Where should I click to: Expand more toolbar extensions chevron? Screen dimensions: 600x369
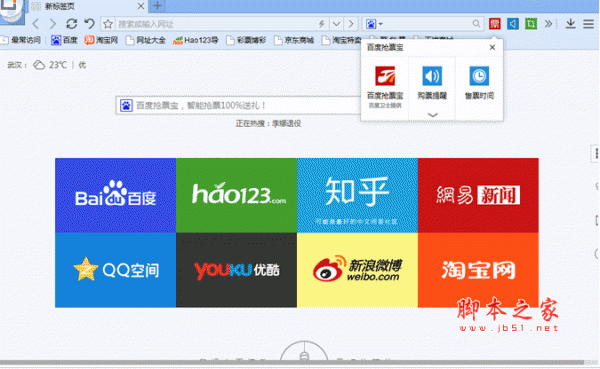click(548, 24)
